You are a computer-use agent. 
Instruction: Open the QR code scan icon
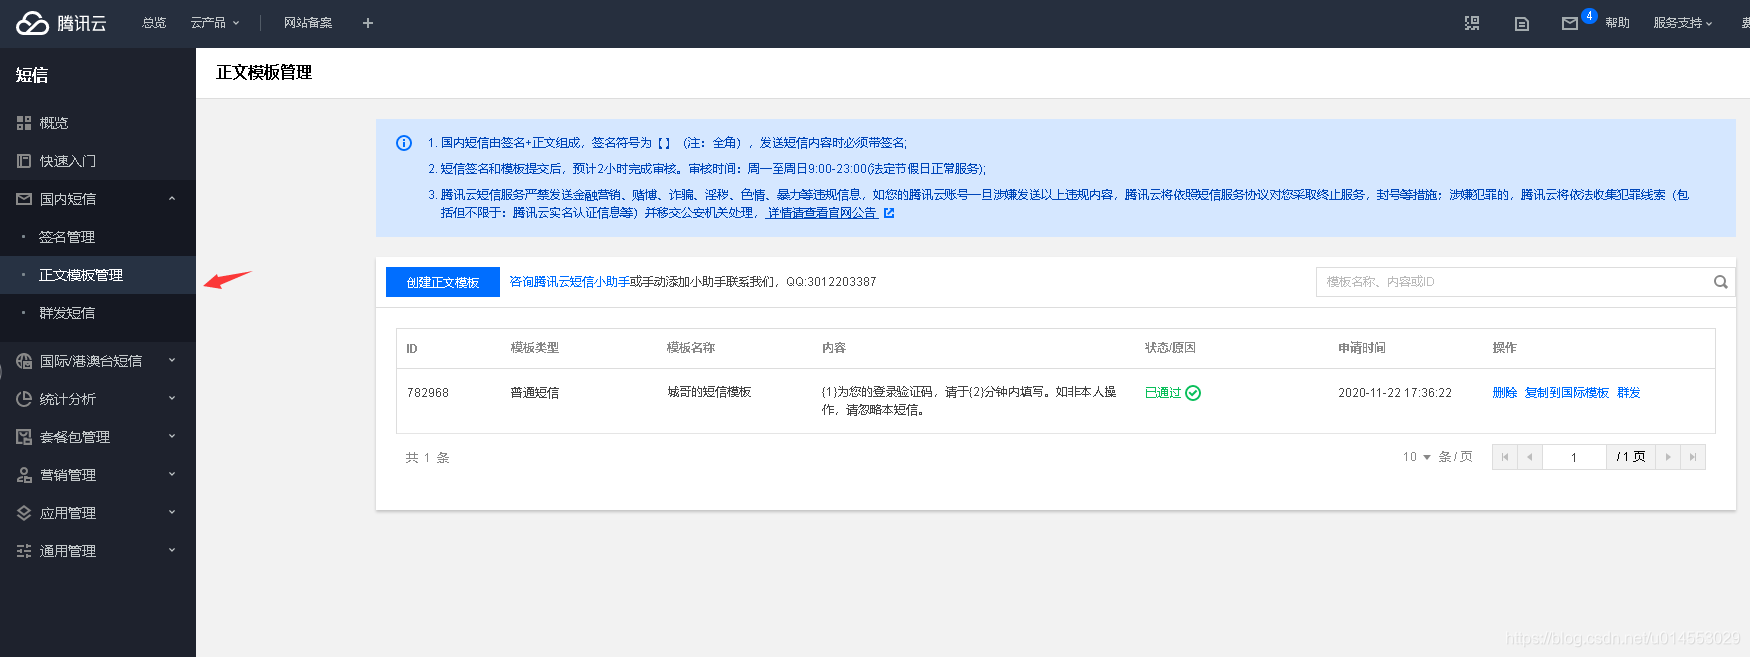click(1472, 23)
